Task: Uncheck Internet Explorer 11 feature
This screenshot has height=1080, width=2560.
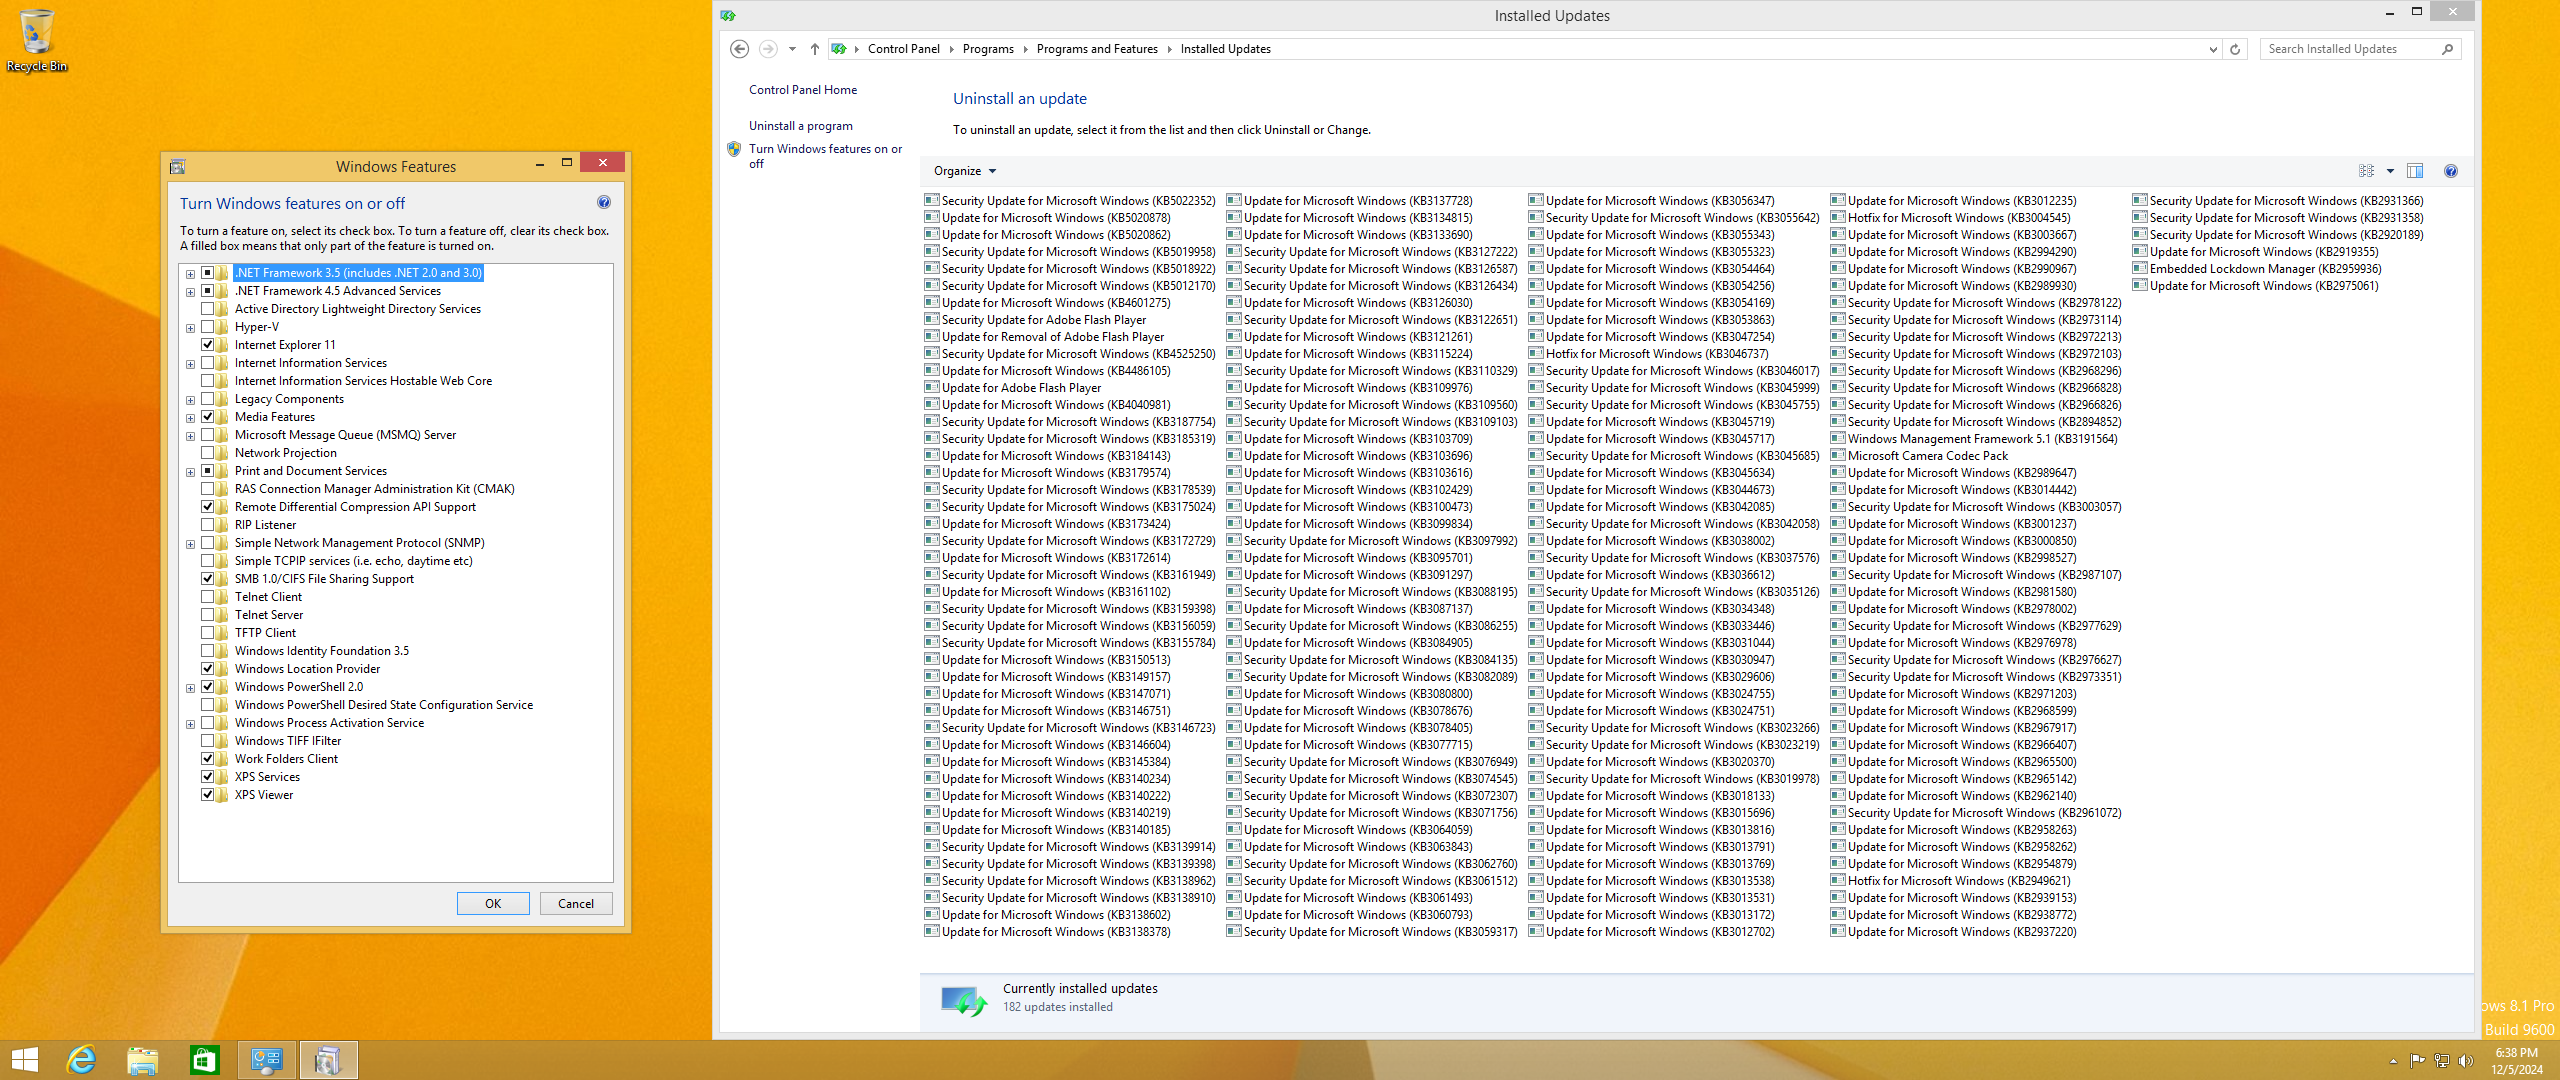Action: coord(208,345)
